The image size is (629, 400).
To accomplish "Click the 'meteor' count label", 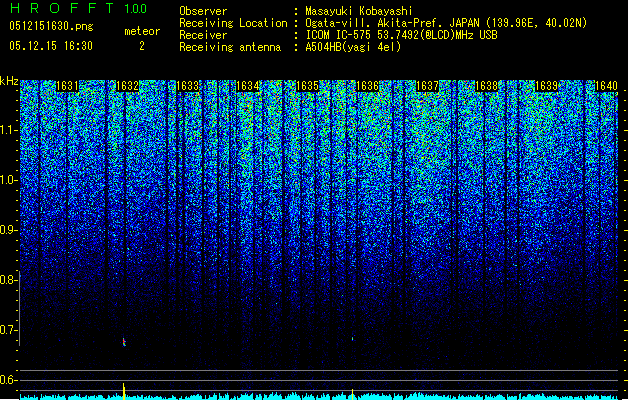I will click(x=142, y=31).
